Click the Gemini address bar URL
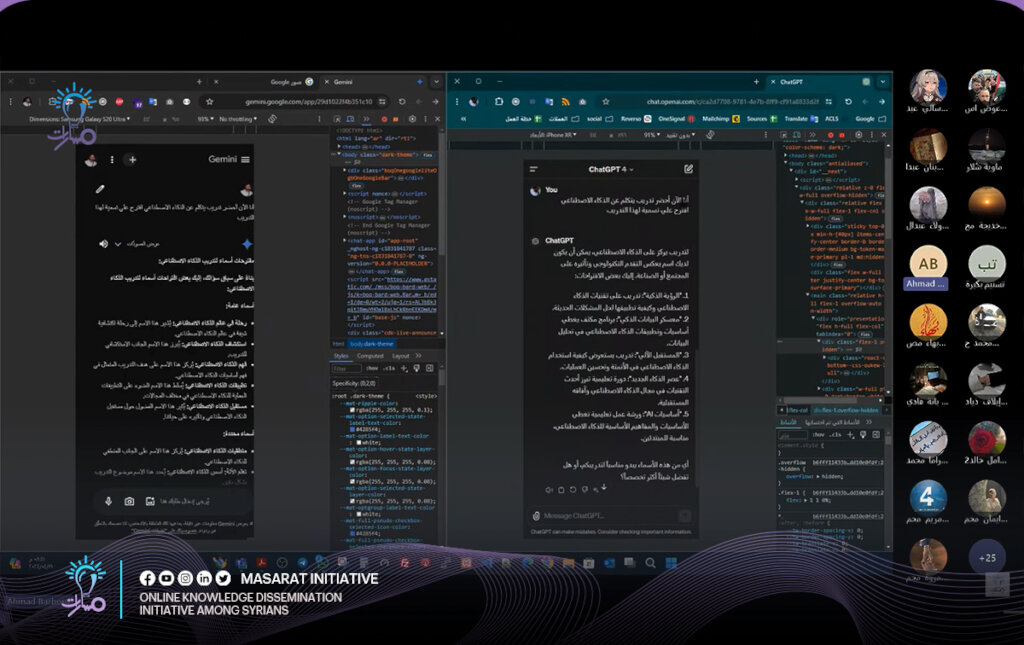Image resolution: width=1024 pixels, height=645 pixels. pos(308,102)
